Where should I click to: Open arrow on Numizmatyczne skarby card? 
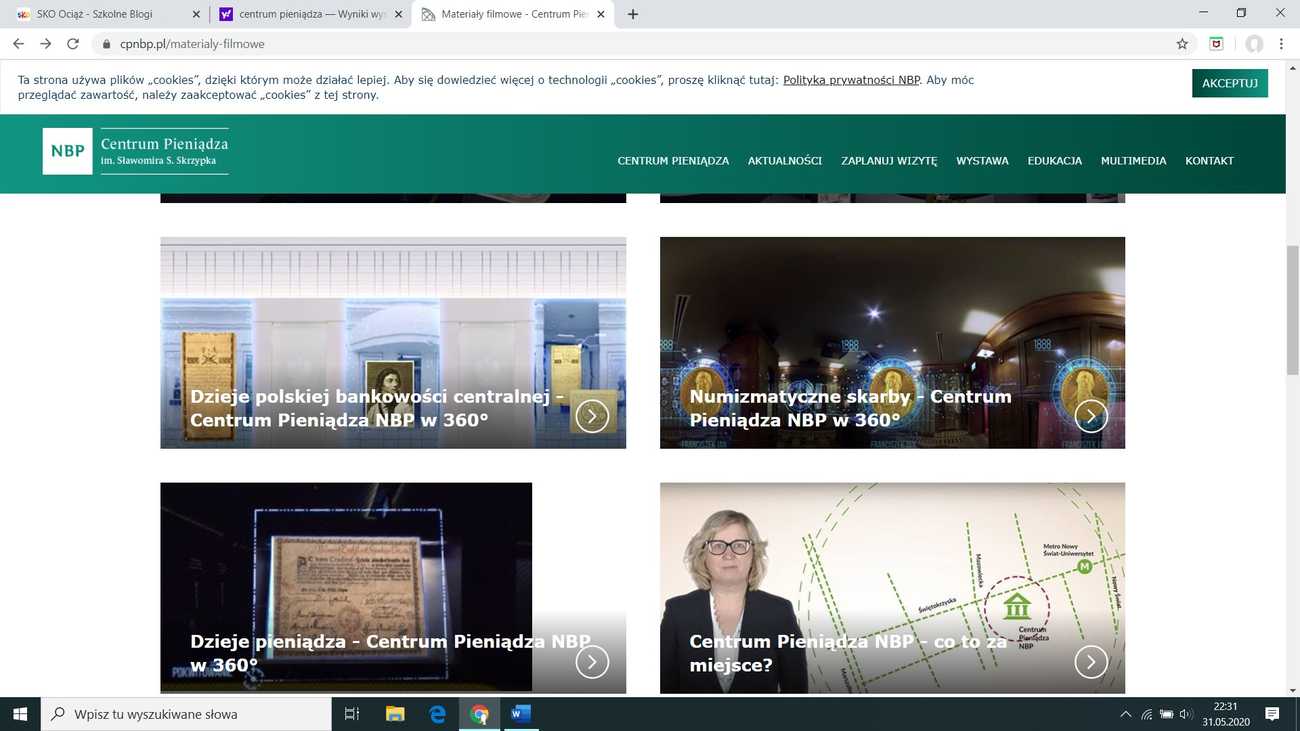click(x=1091, y=416)
